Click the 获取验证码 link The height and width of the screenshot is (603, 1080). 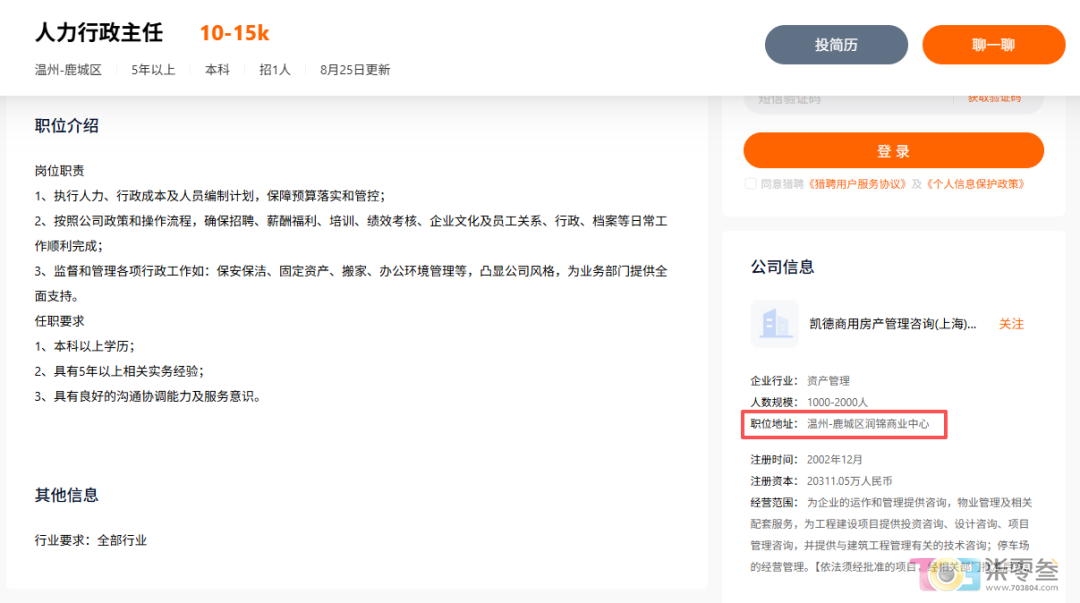(995, 99)
